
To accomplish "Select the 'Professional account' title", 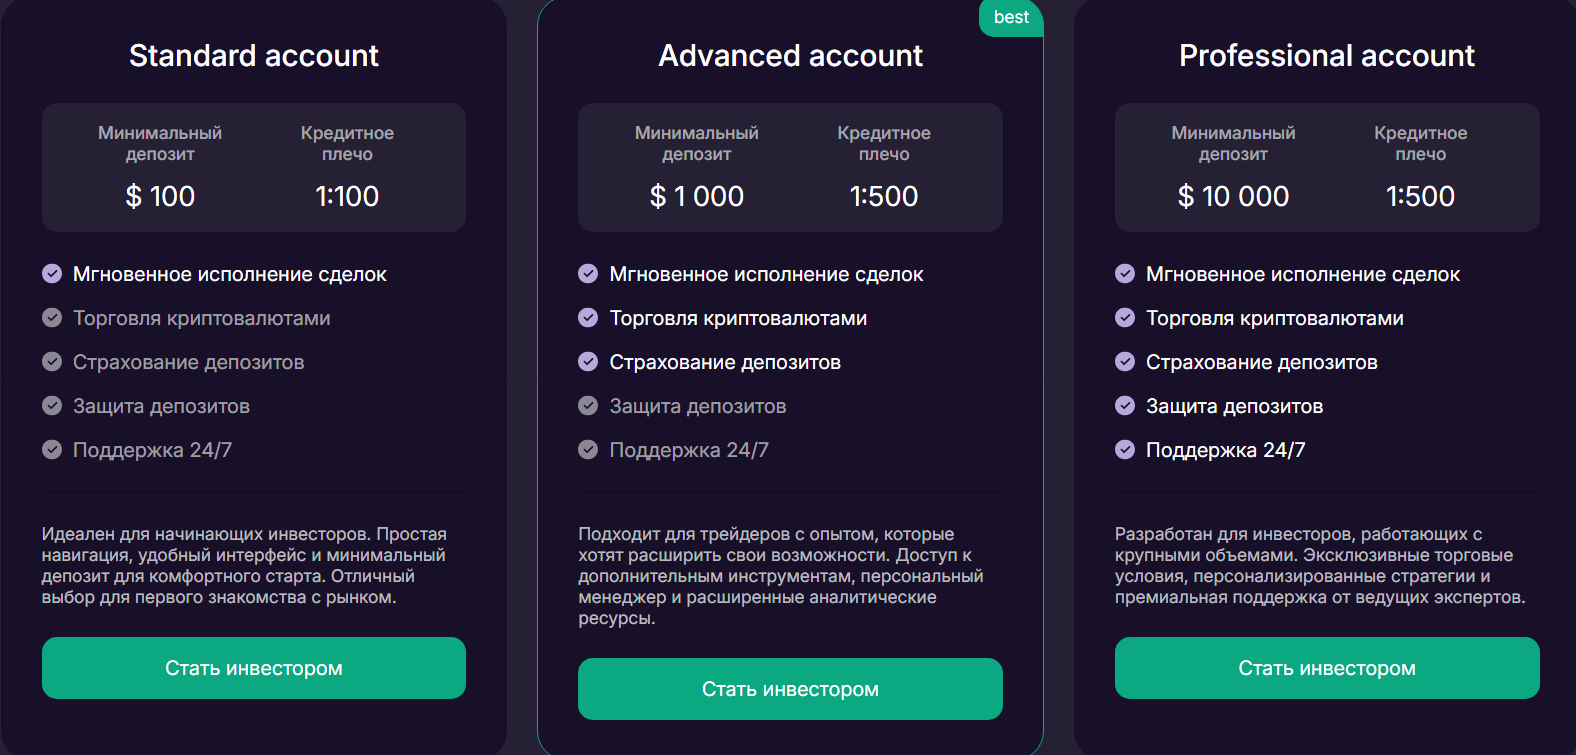I will coord(1326,56).
